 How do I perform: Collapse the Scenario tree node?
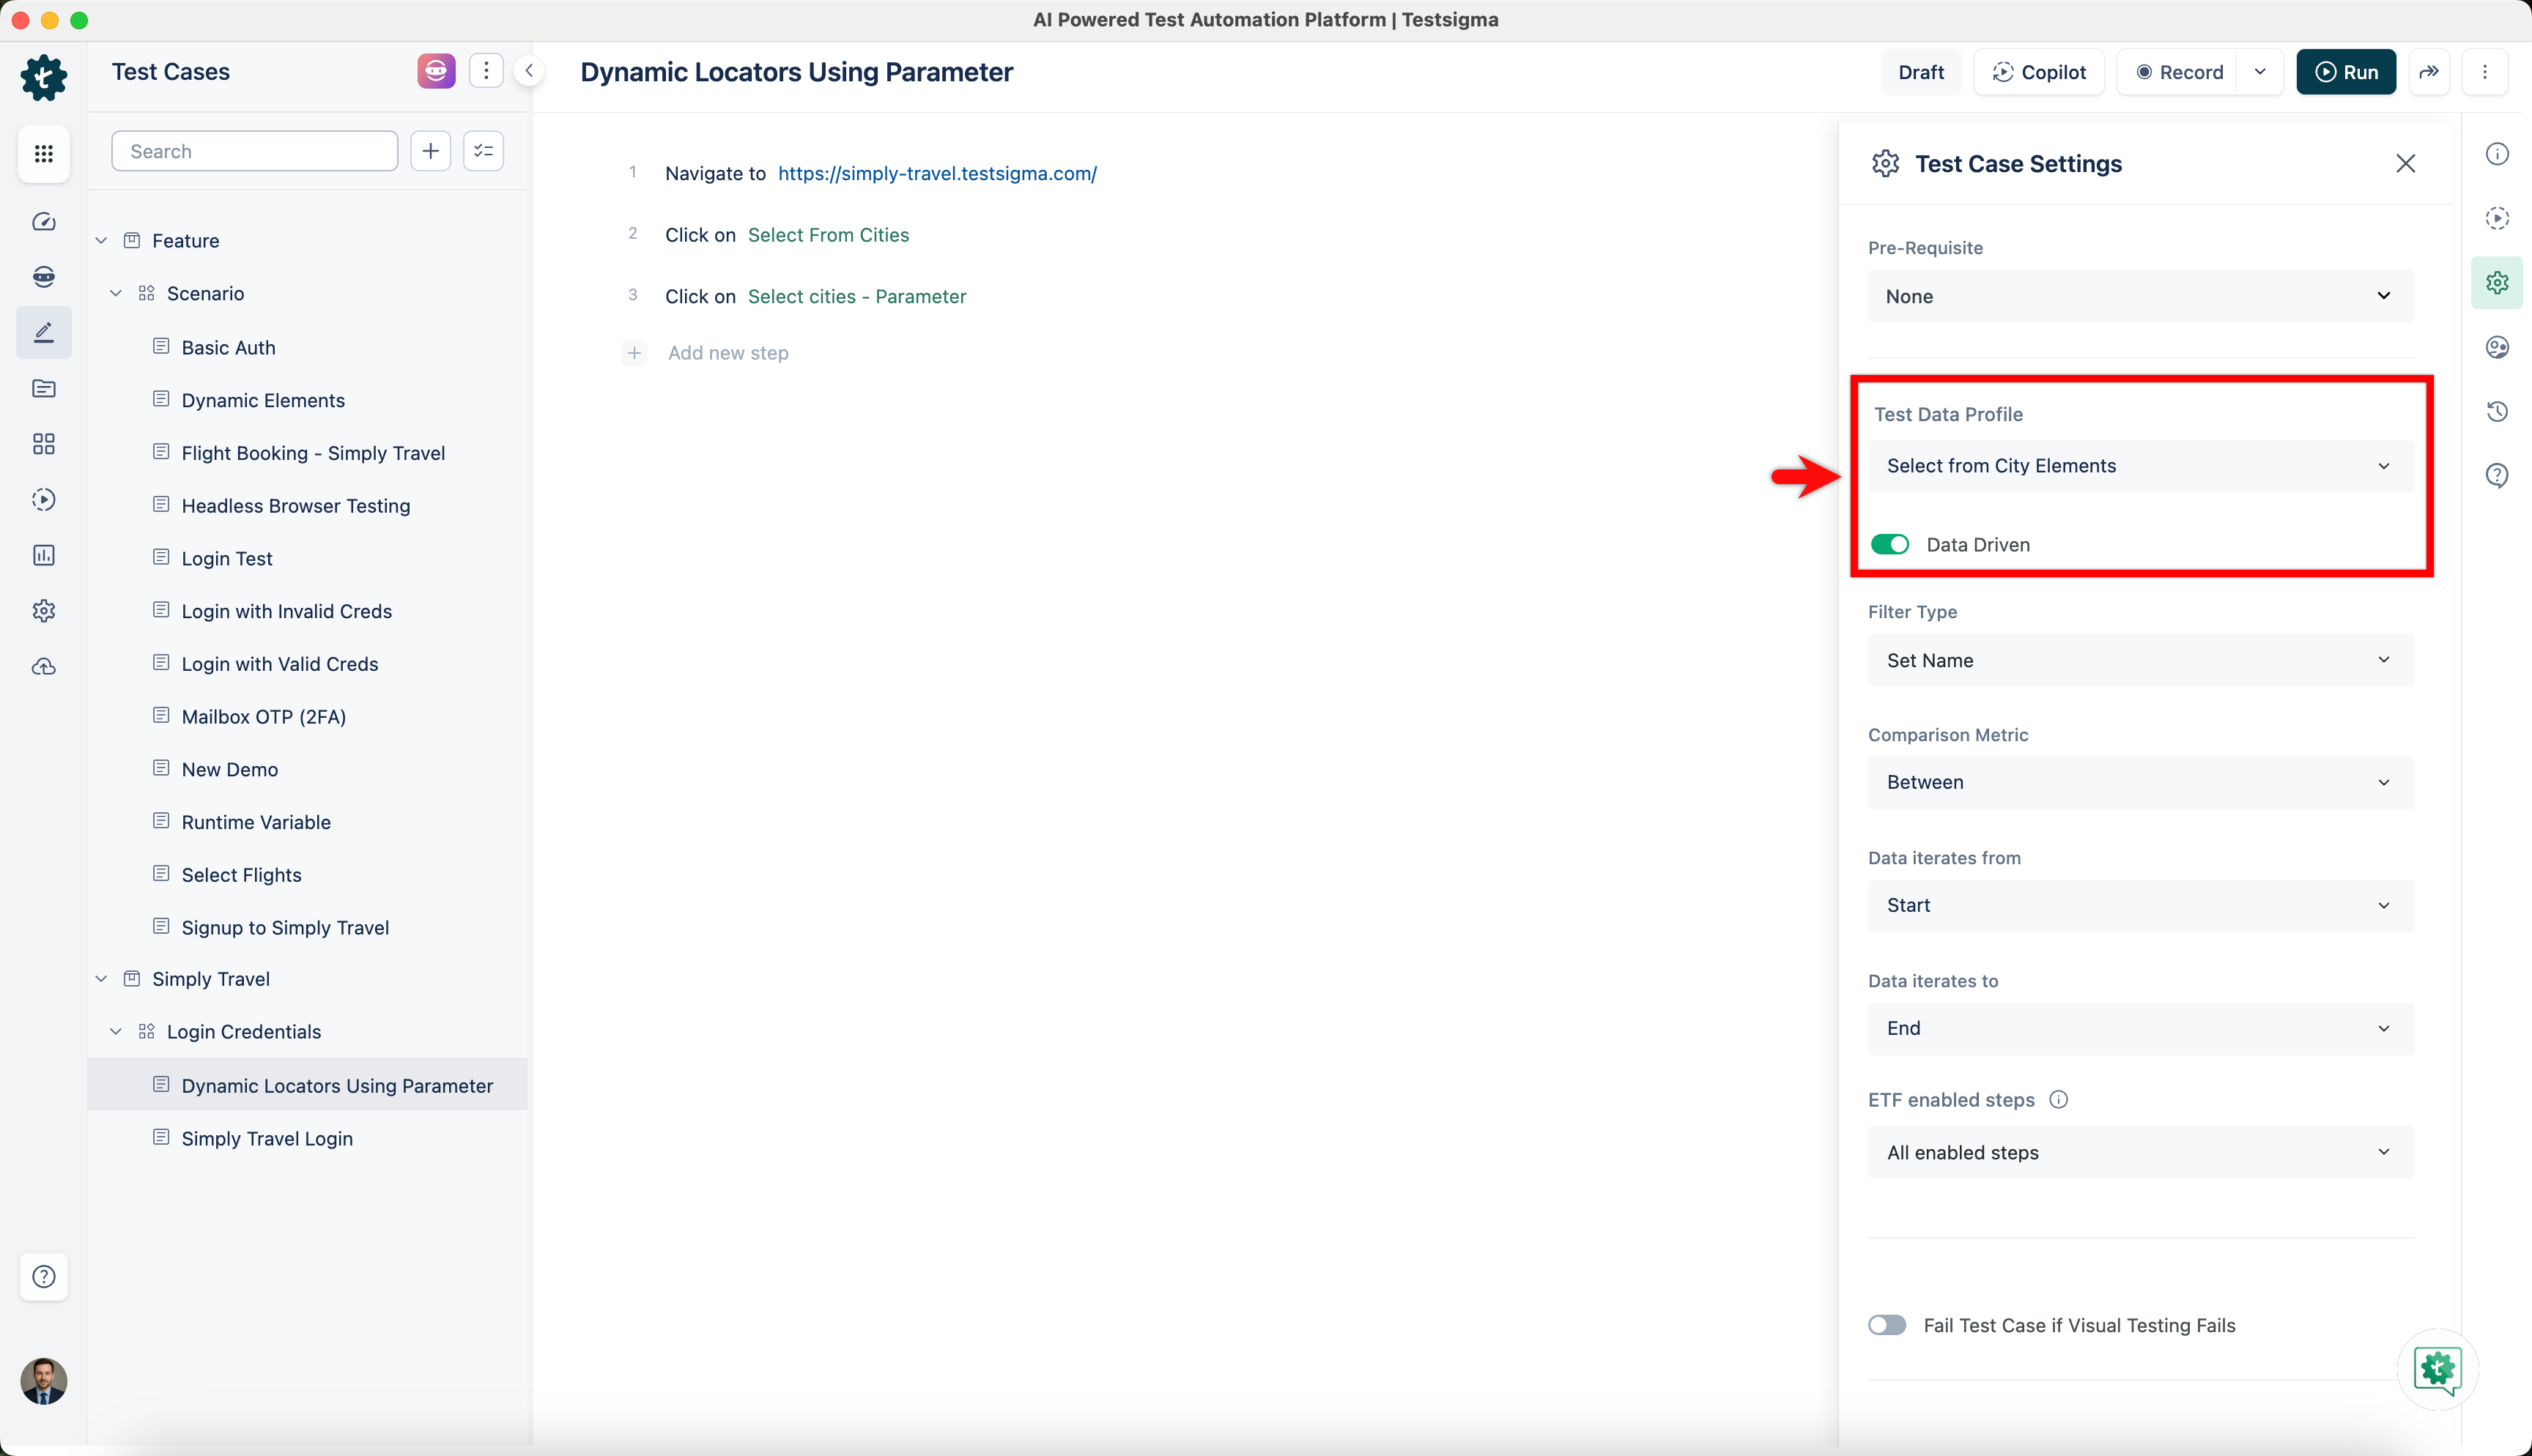[116, 293]
